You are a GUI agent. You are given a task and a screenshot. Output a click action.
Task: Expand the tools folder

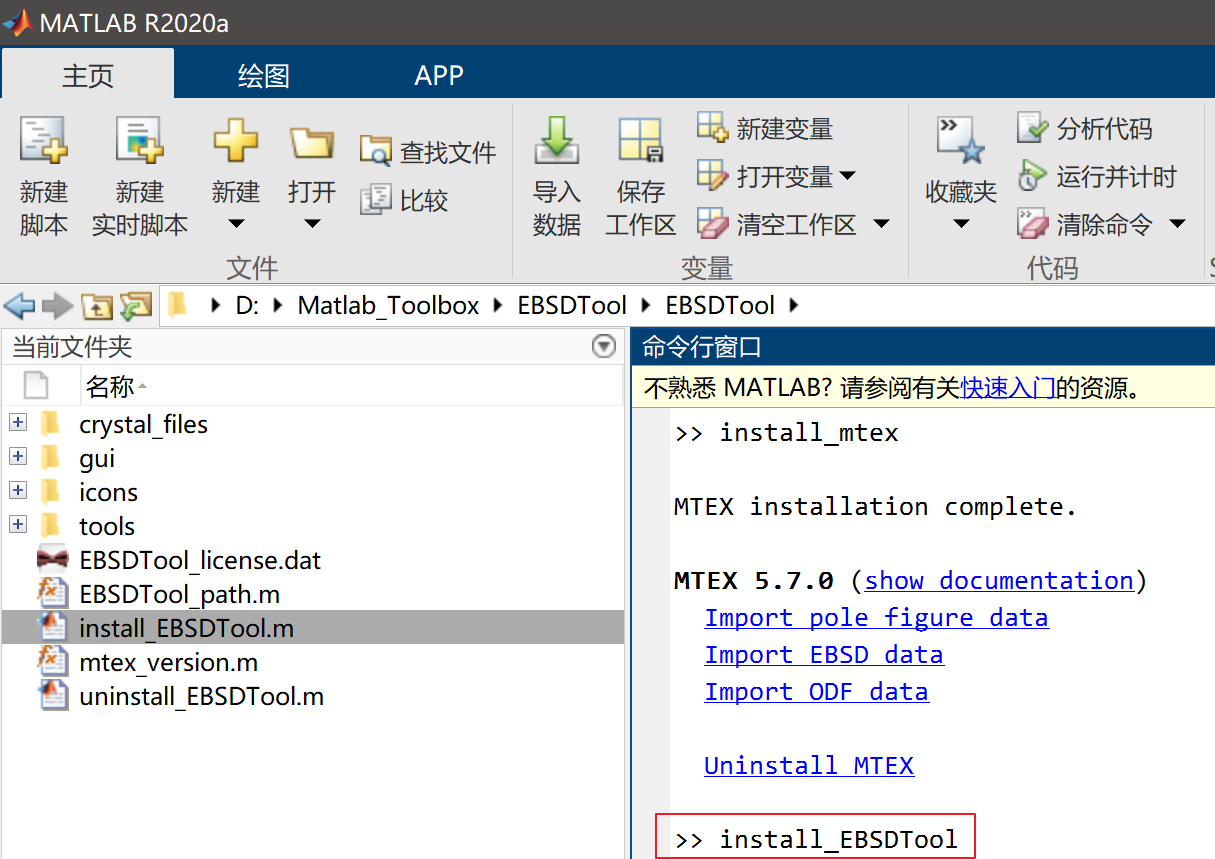[18, 525]
